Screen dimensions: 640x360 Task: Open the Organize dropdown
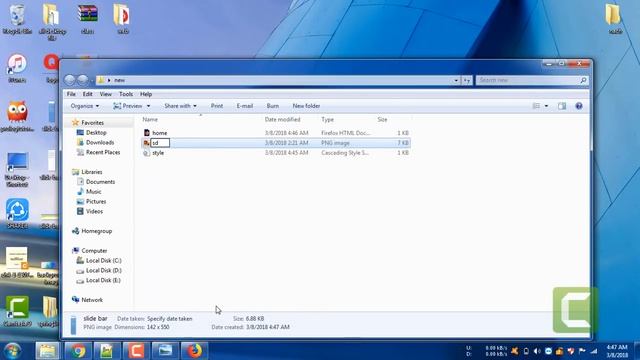[x=84, y=106]
